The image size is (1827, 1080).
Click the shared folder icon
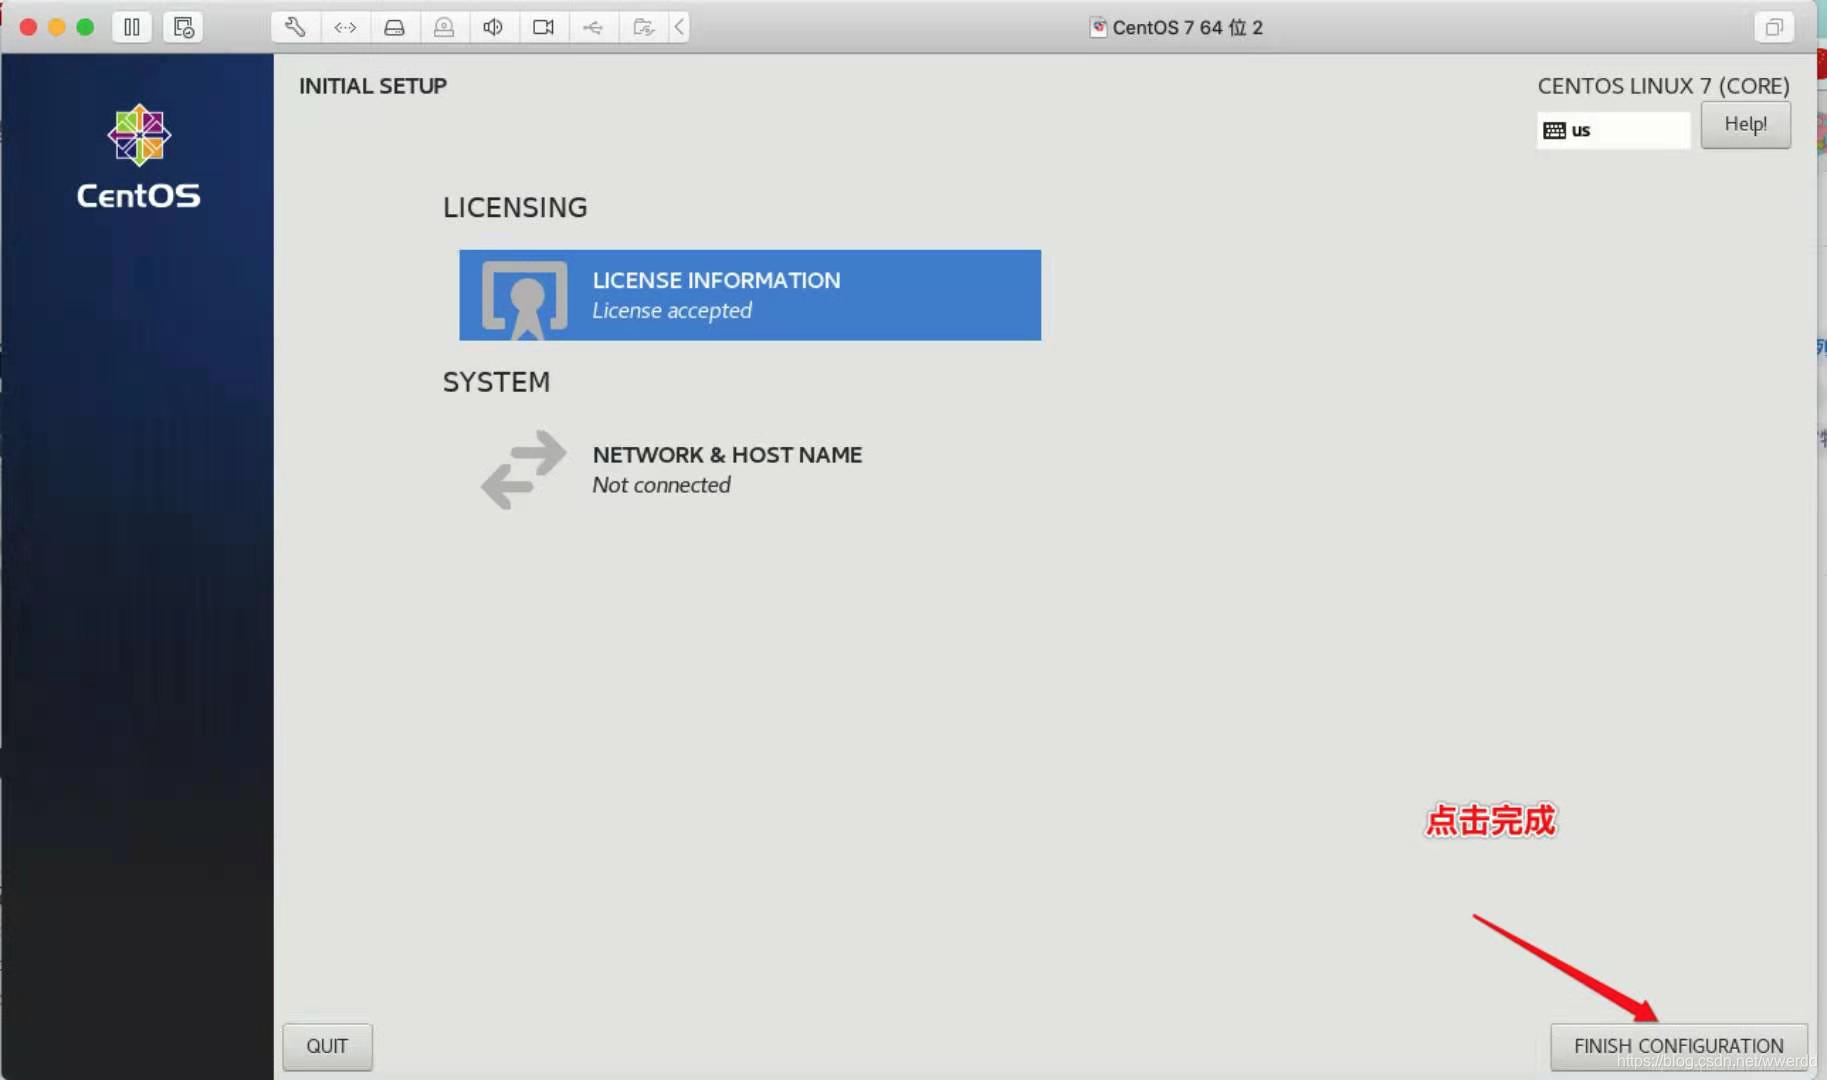[643, 27]
